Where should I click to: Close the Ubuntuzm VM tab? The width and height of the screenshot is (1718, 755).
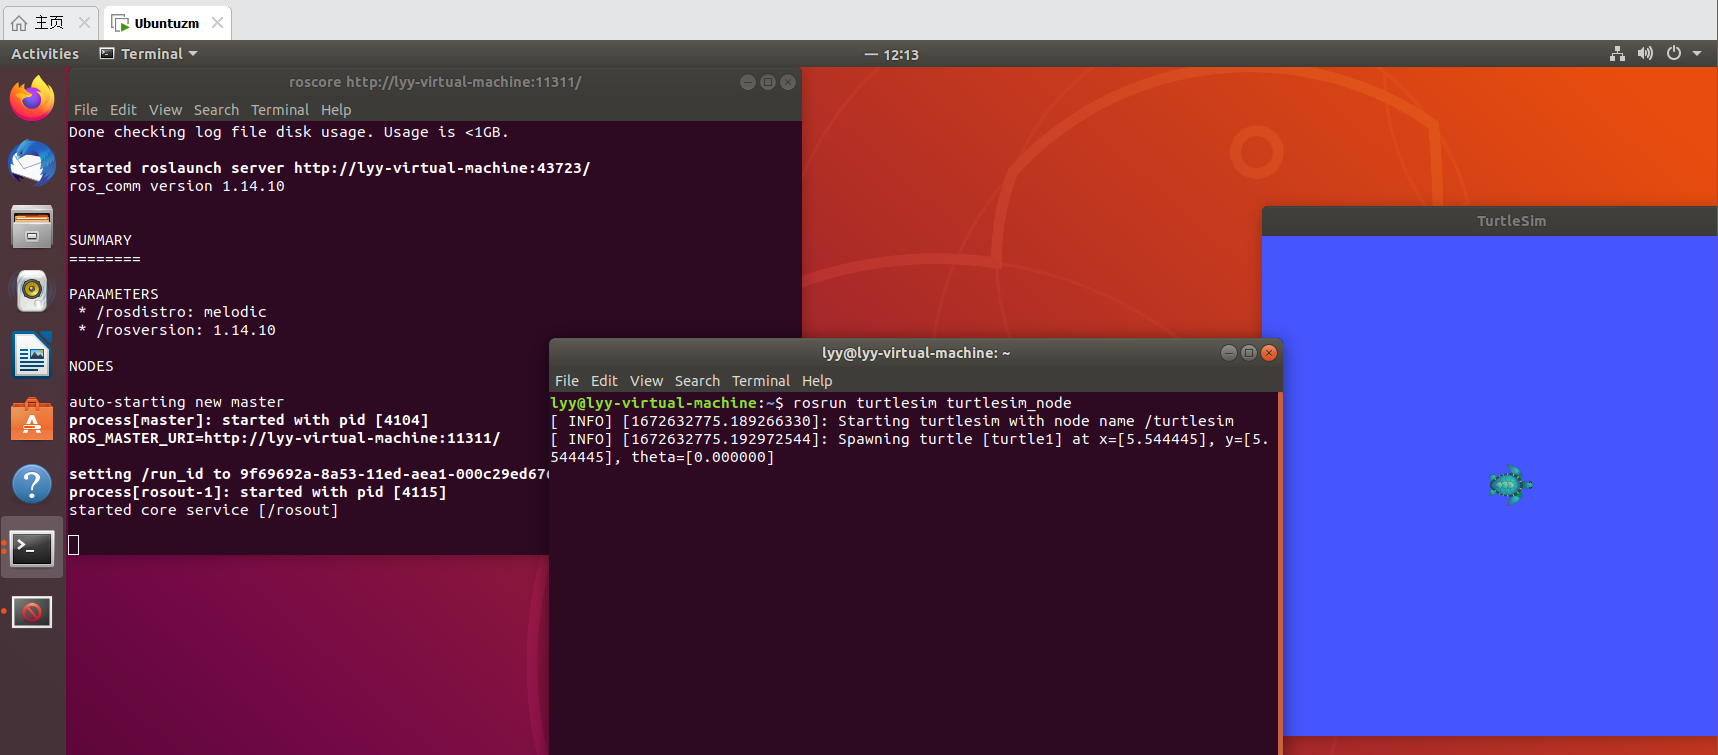click(217, 22)
